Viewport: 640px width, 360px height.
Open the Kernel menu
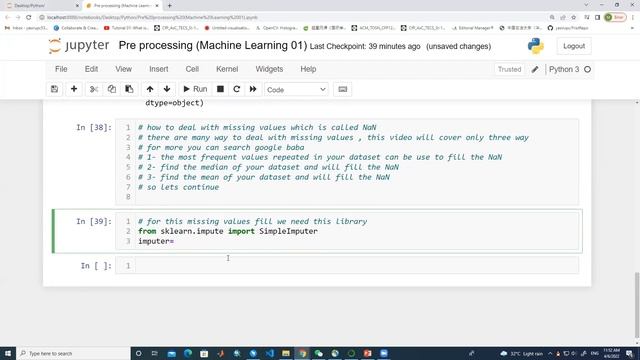coord(227,69)
